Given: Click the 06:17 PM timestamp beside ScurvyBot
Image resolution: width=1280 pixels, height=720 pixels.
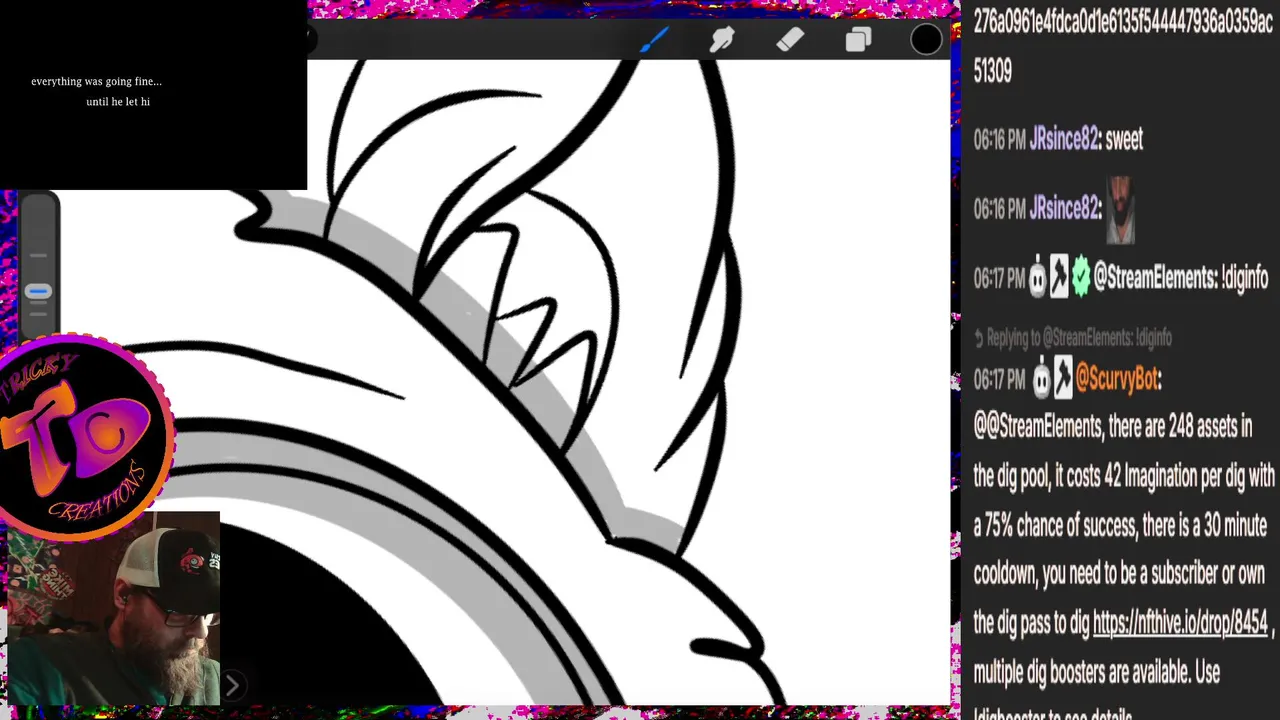Looking at the screenshot, I should (1000, 379).
